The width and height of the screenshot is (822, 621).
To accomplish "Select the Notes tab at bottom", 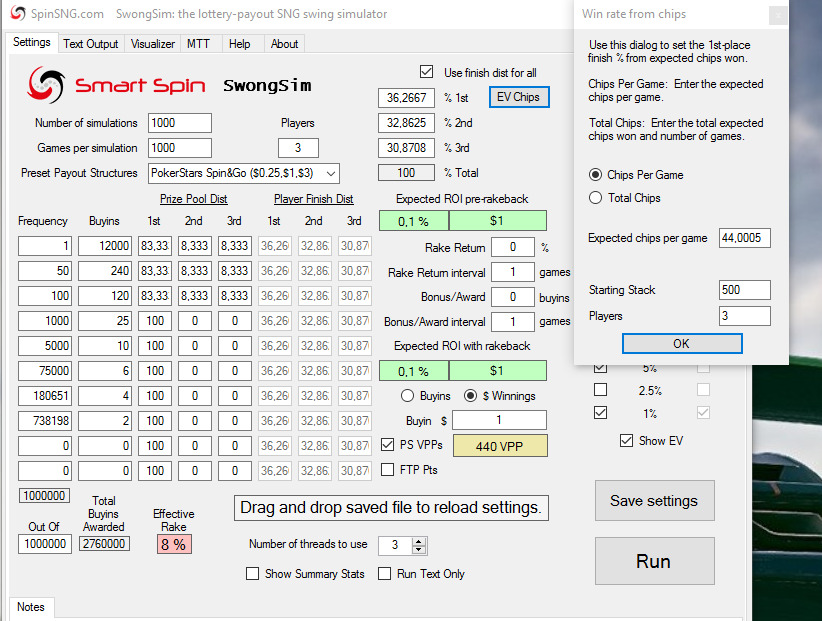I will [x=31, y=607].
